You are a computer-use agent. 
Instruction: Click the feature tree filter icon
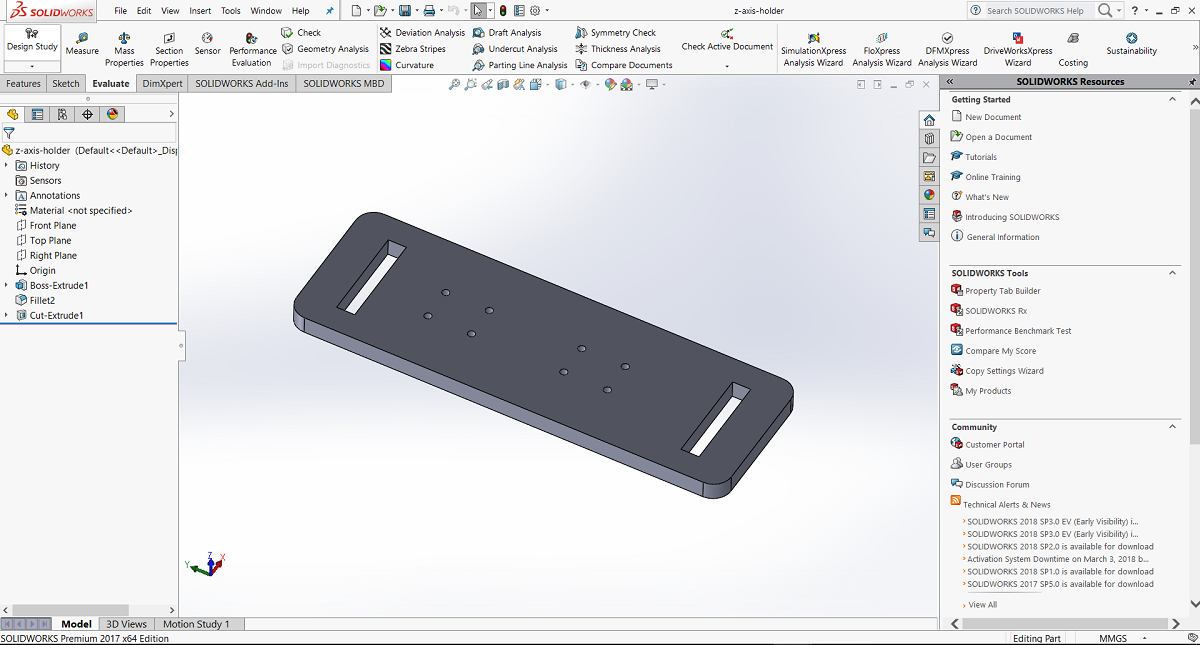(x=9, y=132)
